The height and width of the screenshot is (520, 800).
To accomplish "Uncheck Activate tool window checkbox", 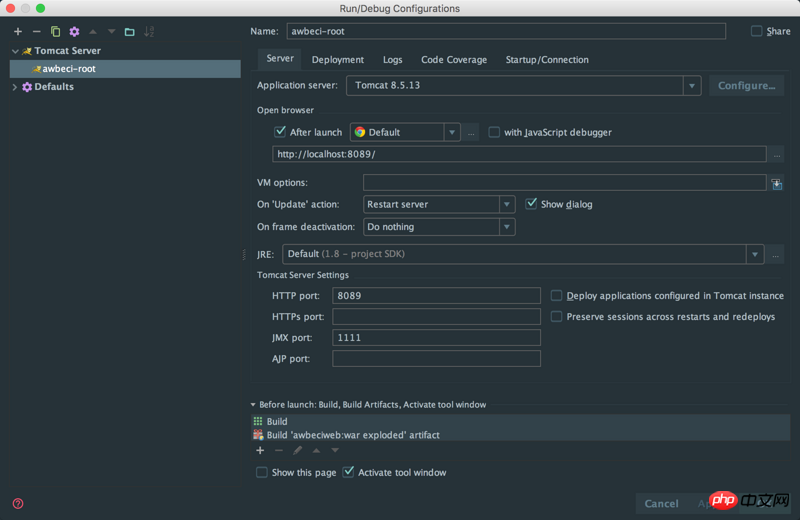I will click(348, 472).
